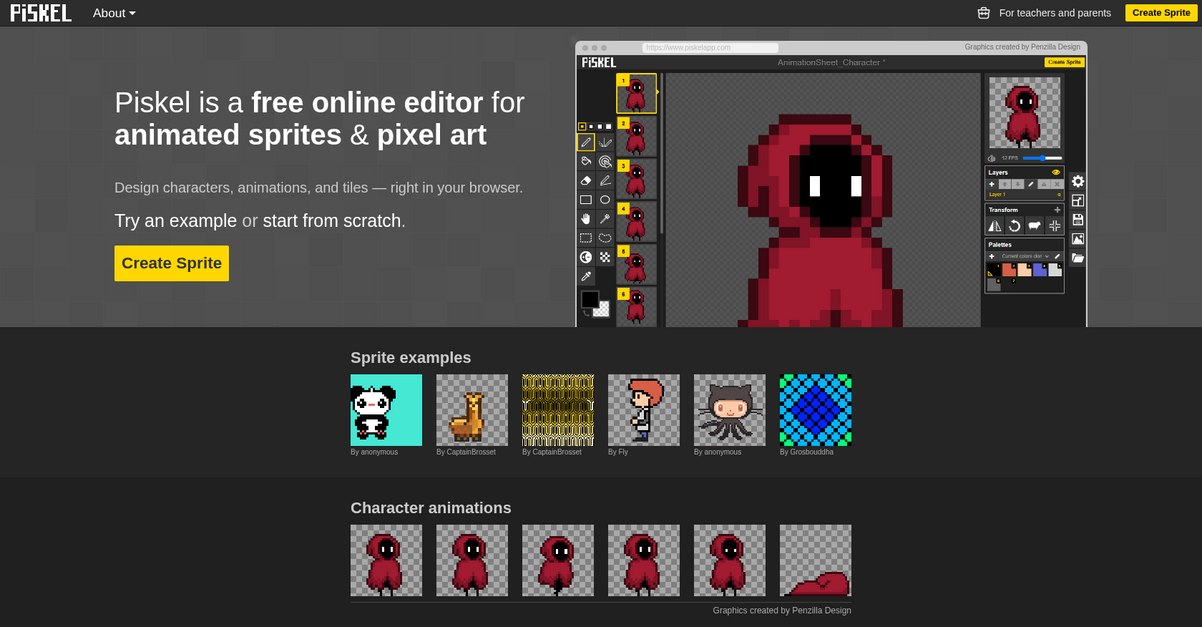Image resolution: width=1202 pixels, height=627 pixels.
Task: Select the Lighten tool
Action: pyautogui.click(x=586, y=256)
